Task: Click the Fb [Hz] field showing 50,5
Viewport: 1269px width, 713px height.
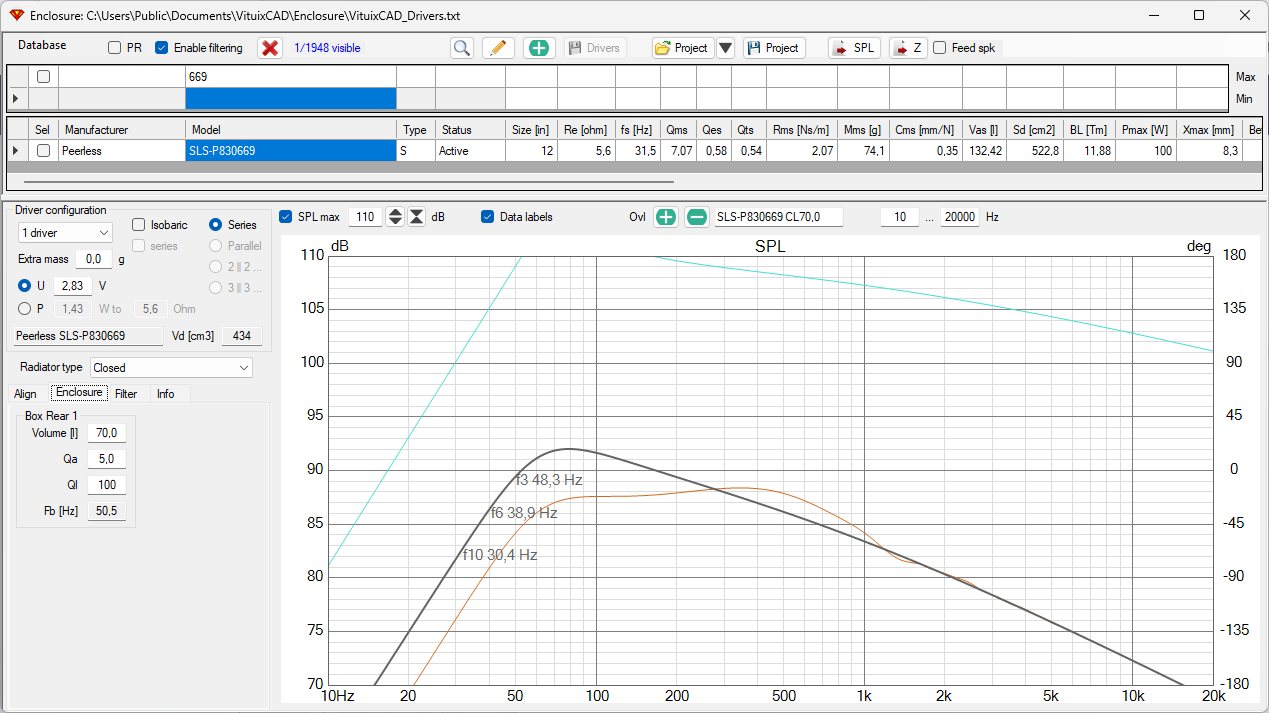Action: click(x=106, y=511)
